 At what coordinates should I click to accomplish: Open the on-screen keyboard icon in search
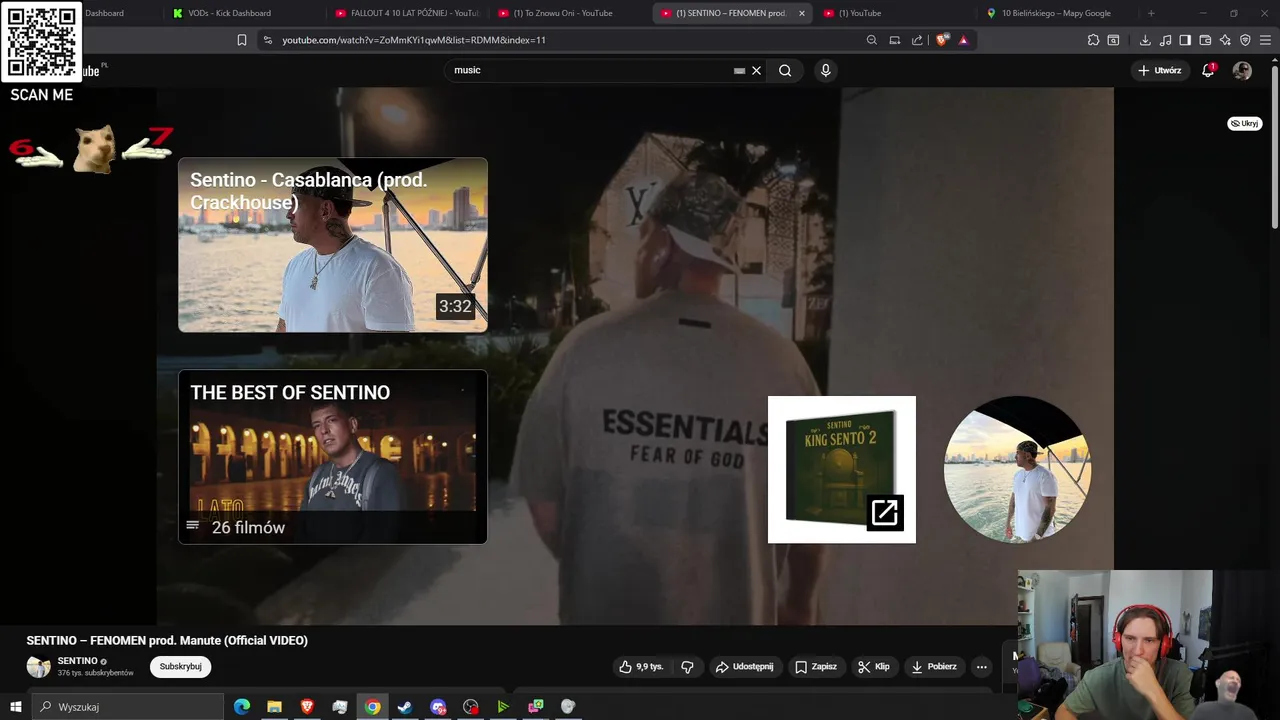[x=739, y=70]
